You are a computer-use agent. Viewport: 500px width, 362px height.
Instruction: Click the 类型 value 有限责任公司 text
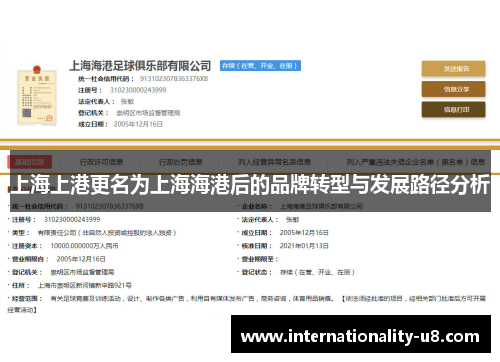(x=107, y=233)
